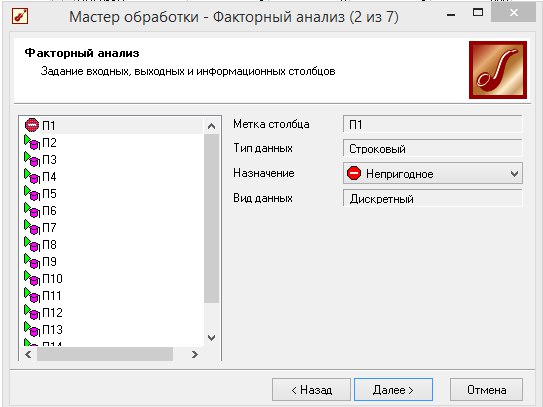This screenshot has width=543, height=407.
Task: Return to previous step with Назад
Action: pos(311,390)
